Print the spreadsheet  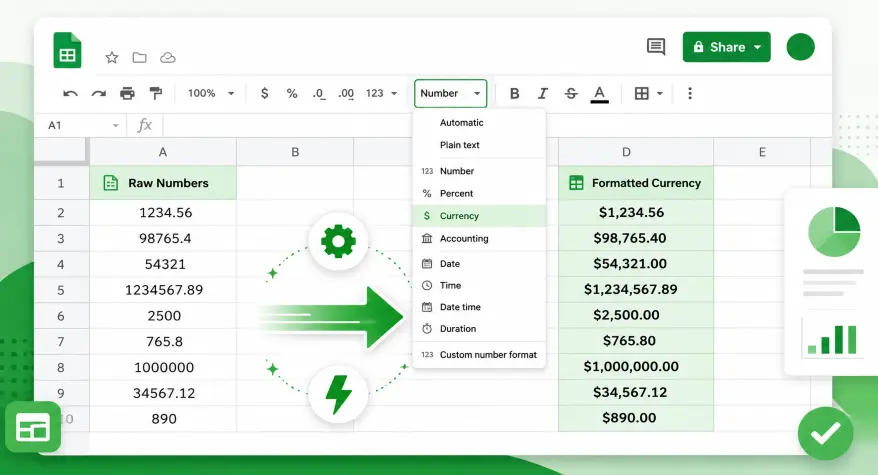[127, 94]
